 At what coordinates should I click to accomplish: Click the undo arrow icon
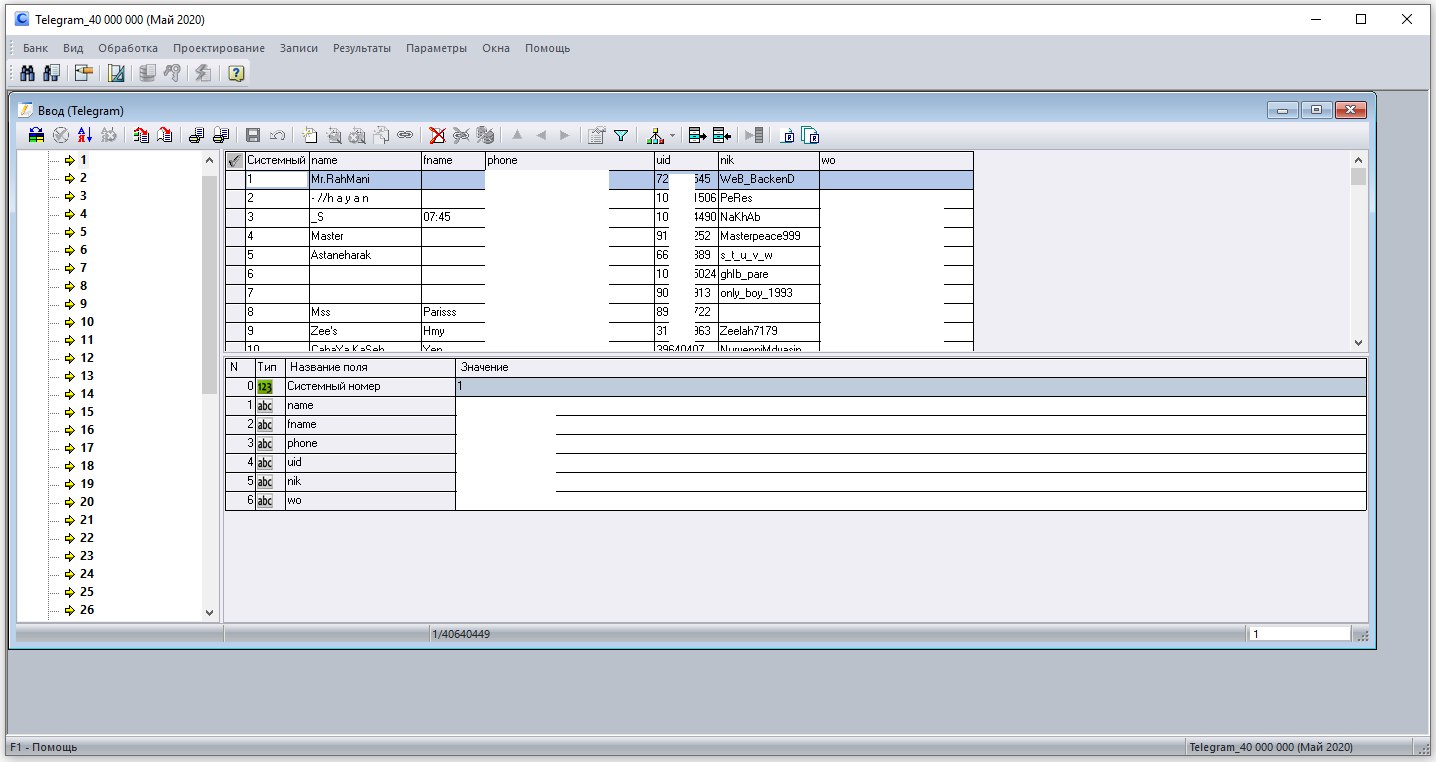click(277, 135)
